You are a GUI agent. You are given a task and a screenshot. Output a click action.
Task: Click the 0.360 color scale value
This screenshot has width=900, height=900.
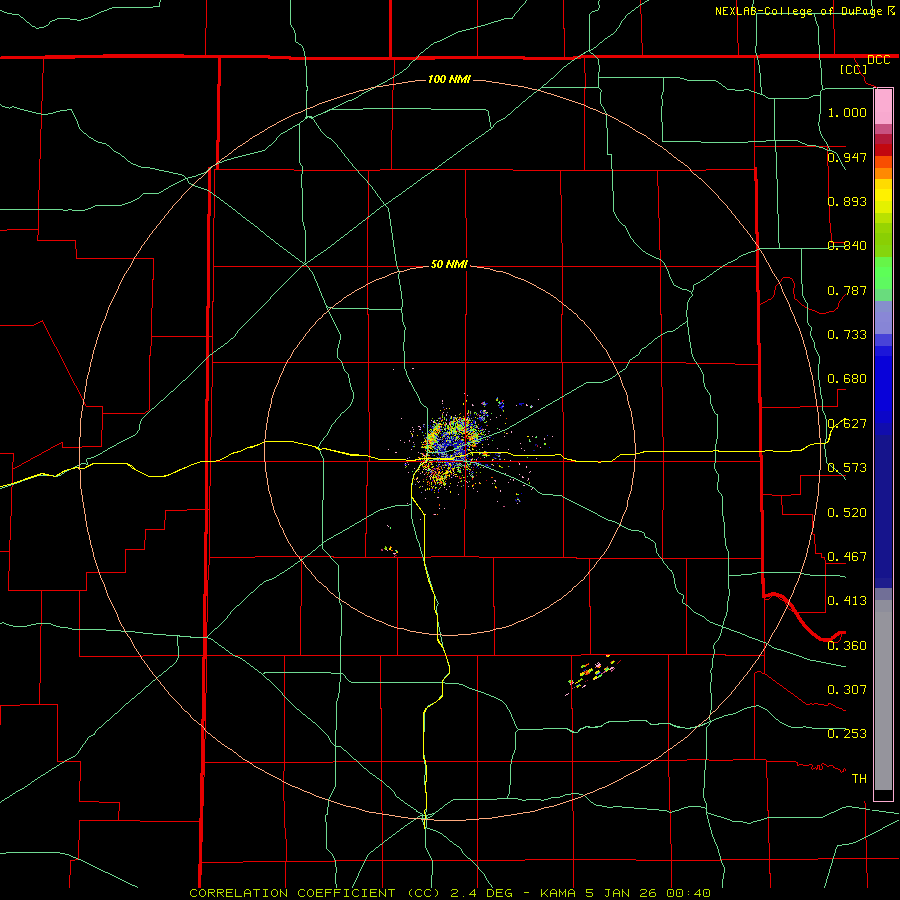(x=847, y=646)
